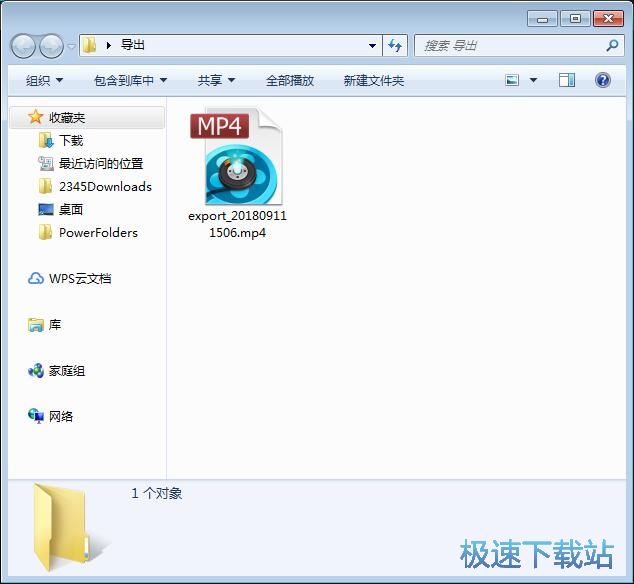Select 家庭组 in the navigation pane
The width and height of the screenshot is (634, 584).
click(67, 371)
